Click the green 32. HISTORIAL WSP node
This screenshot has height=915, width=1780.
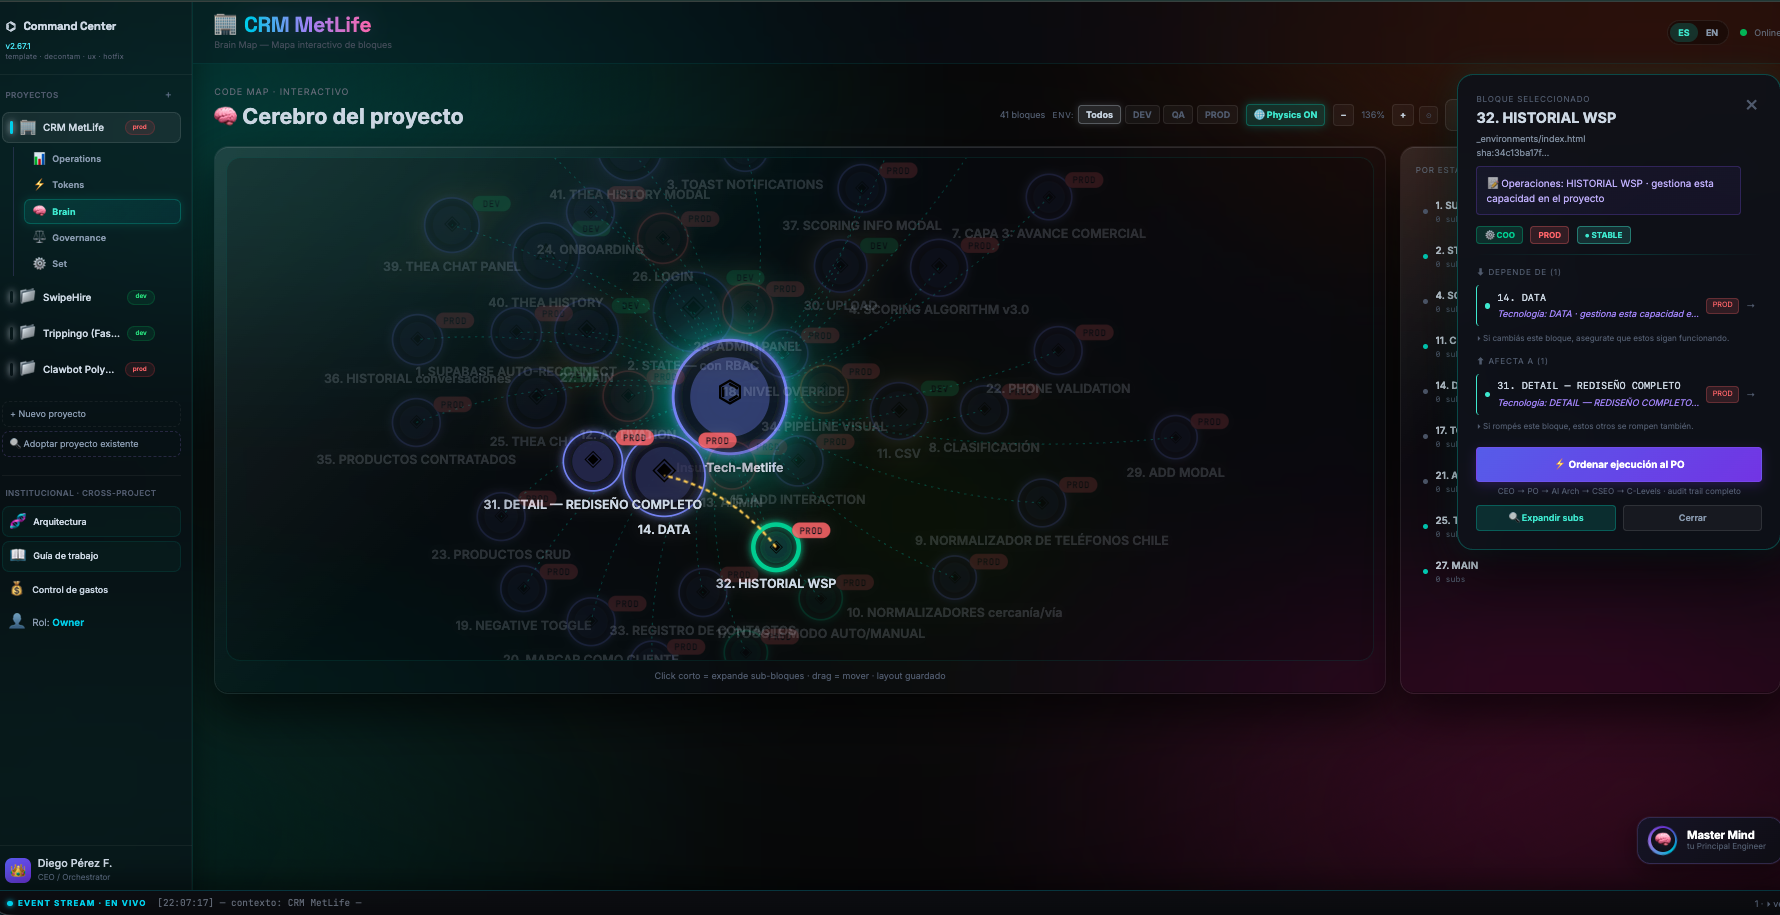775,546
